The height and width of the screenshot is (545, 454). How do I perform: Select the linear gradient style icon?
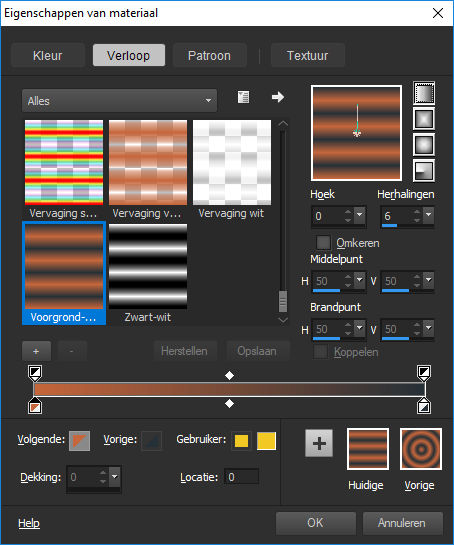[x=424, y=93]
